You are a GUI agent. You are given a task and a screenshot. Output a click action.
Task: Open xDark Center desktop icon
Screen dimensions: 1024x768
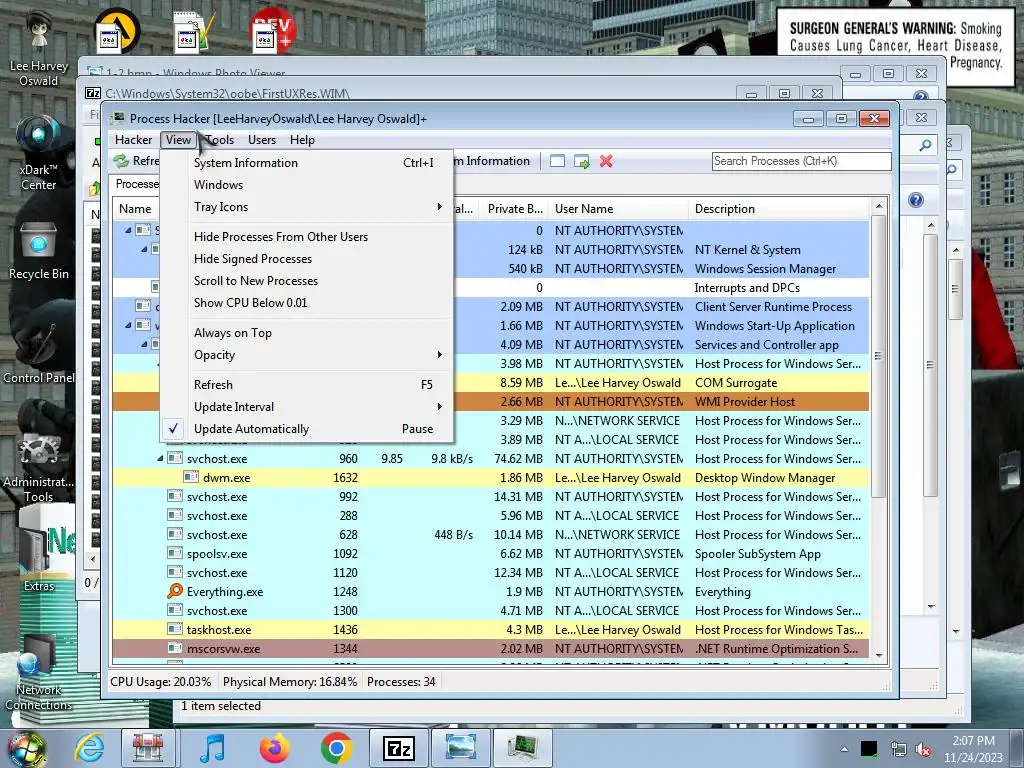[x=39, y=153]
